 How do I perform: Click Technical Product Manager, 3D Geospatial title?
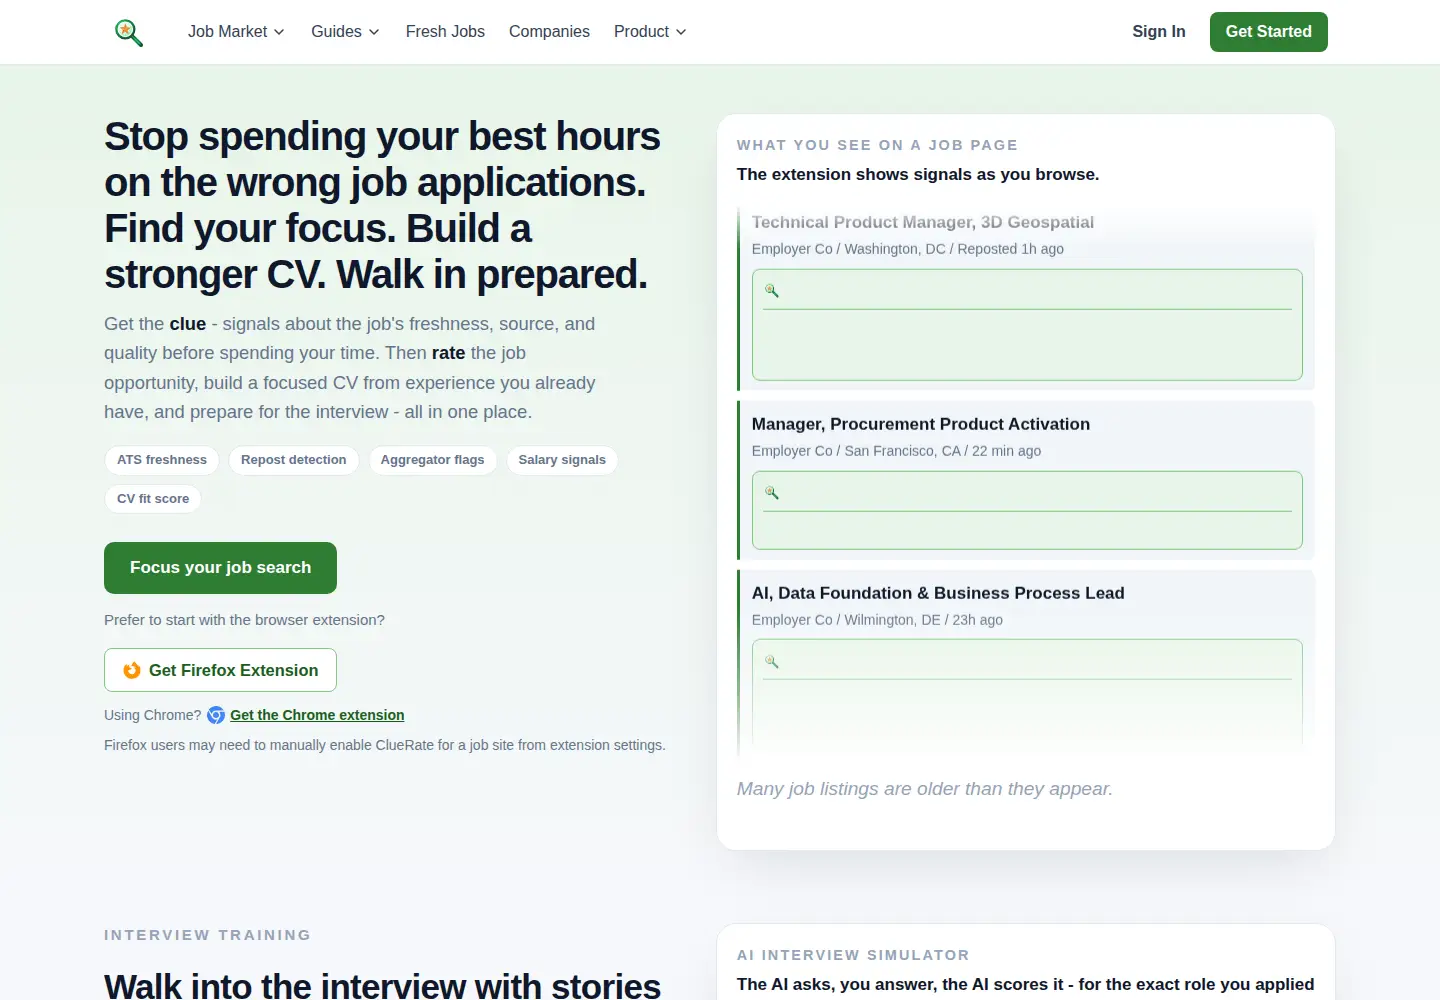pos(923,222)
